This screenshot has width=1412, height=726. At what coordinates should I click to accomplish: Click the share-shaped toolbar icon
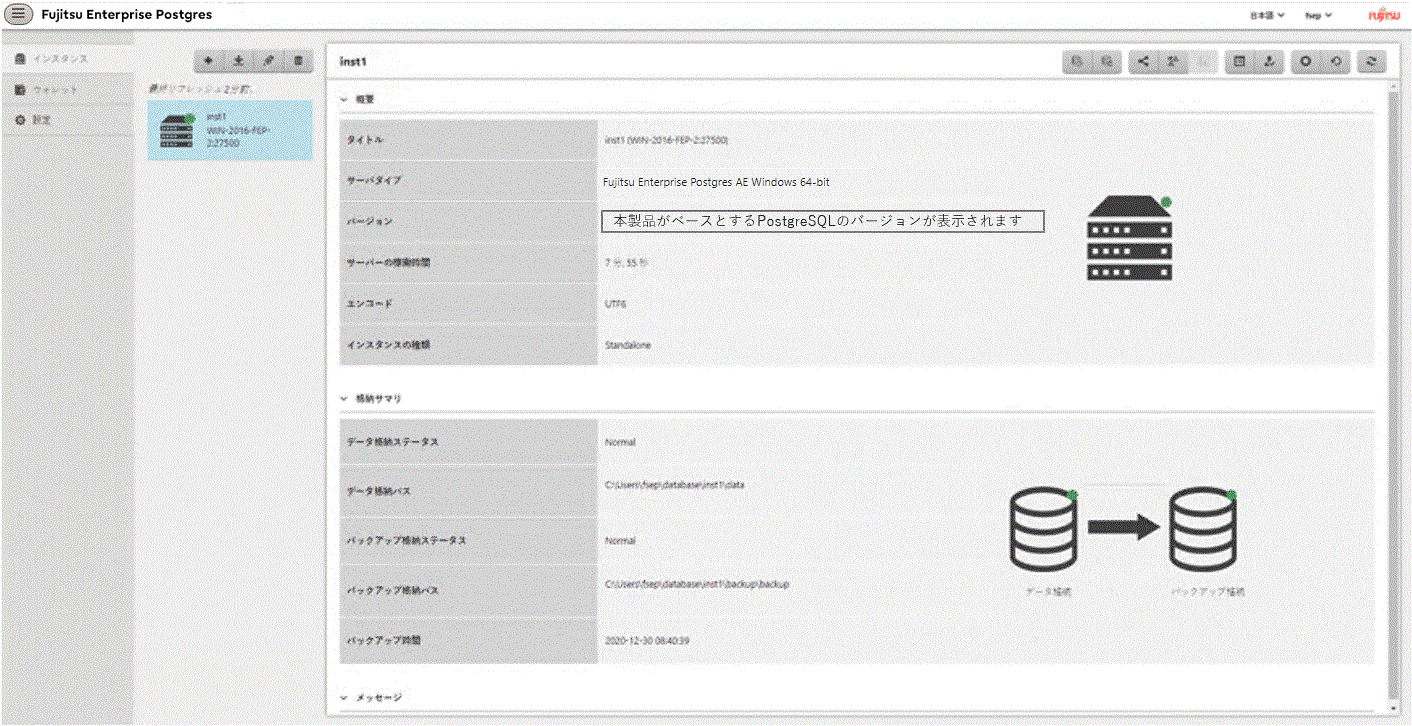1144,62
